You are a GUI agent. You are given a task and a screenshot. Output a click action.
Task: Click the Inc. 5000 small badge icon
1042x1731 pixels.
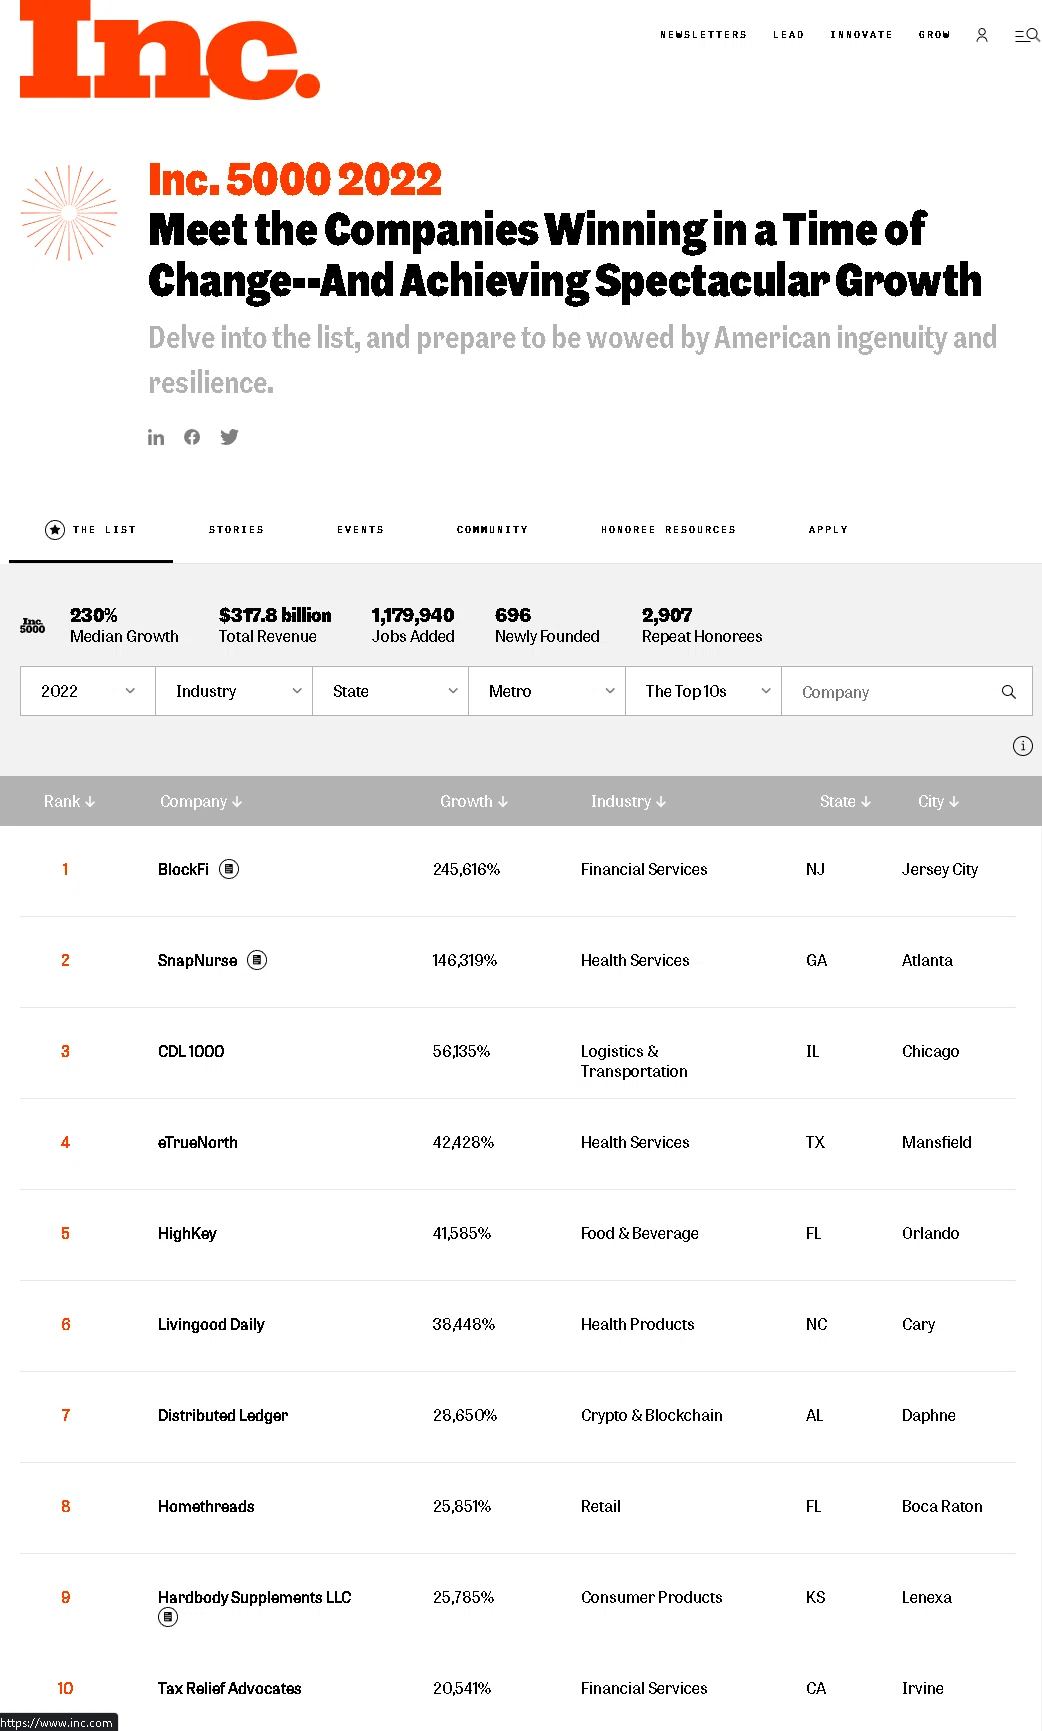click(x=33, y=625)
